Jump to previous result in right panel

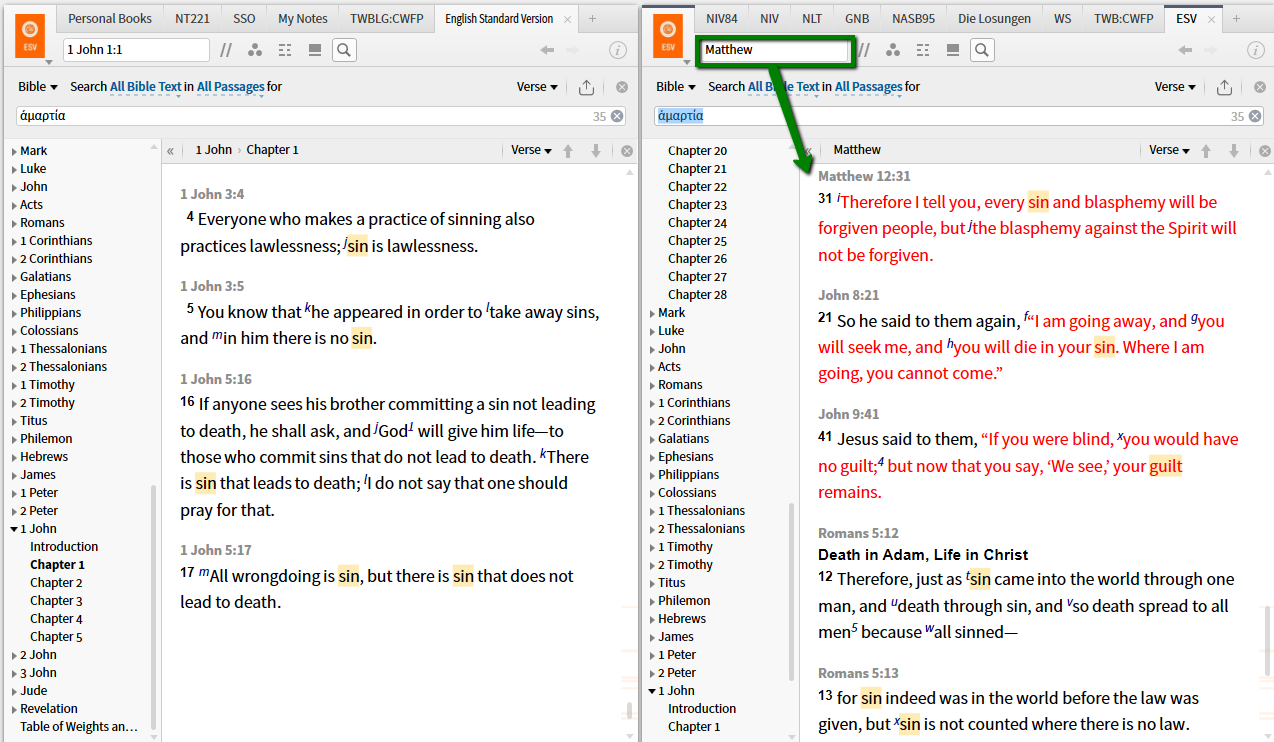1206,150
